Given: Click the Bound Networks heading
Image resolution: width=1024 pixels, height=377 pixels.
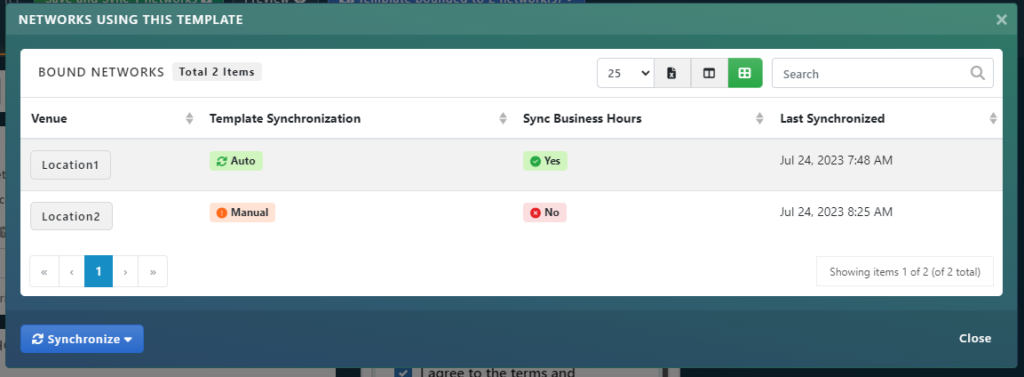Looking at the screenshot, I should (x=101, y=72).
